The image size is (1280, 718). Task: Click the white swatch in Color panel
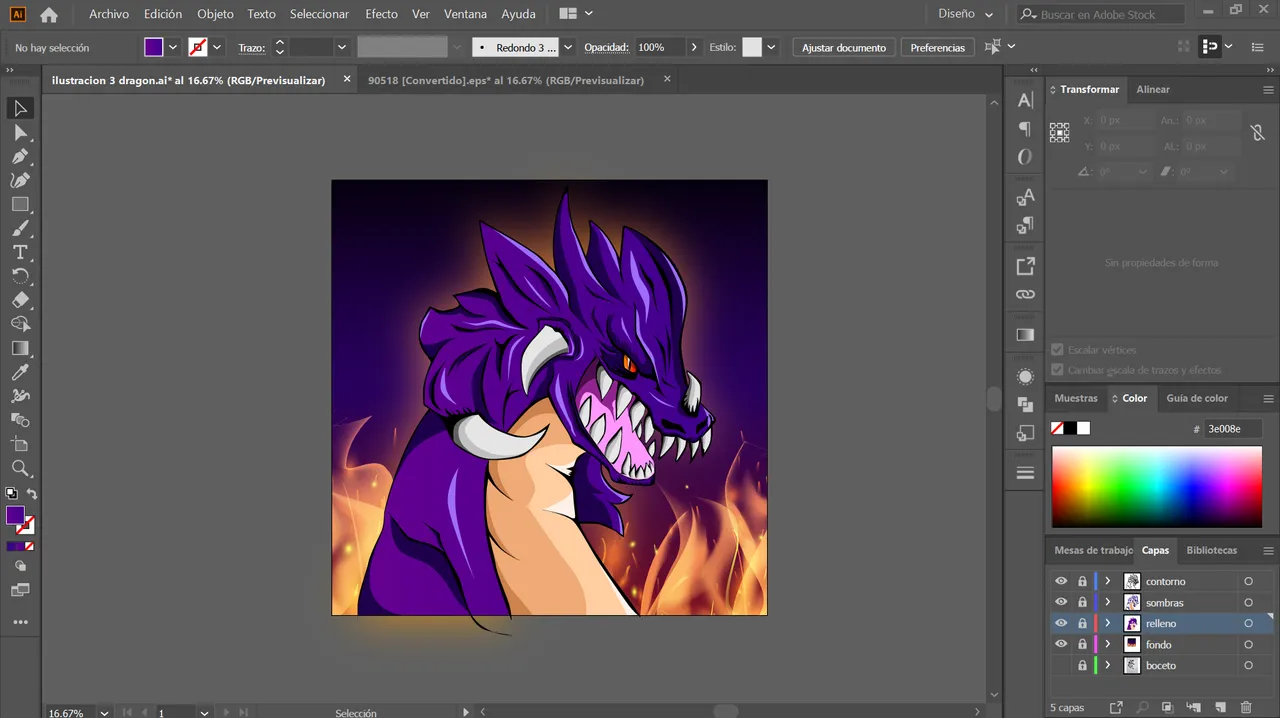1083,428
